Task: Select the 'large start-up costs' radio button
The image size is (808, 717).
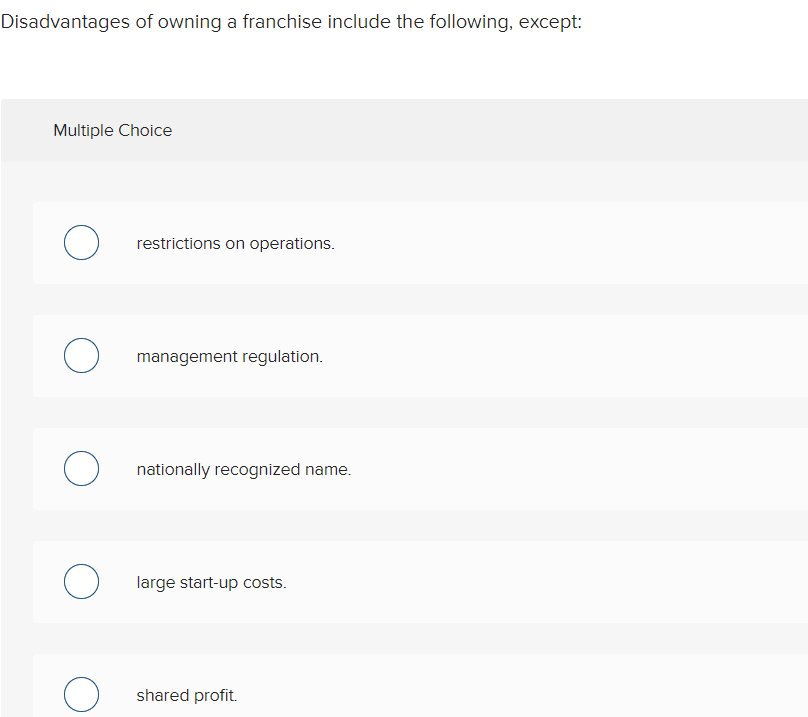Action: click(81, 581)
